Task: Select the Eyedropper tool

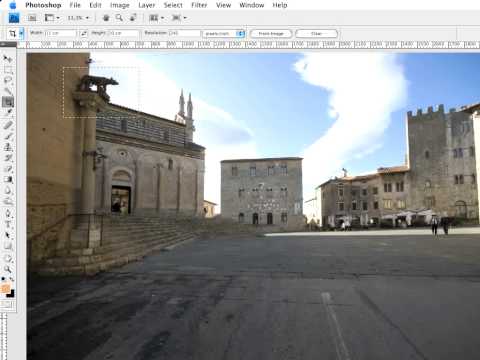Action: [x=8, y=113]
